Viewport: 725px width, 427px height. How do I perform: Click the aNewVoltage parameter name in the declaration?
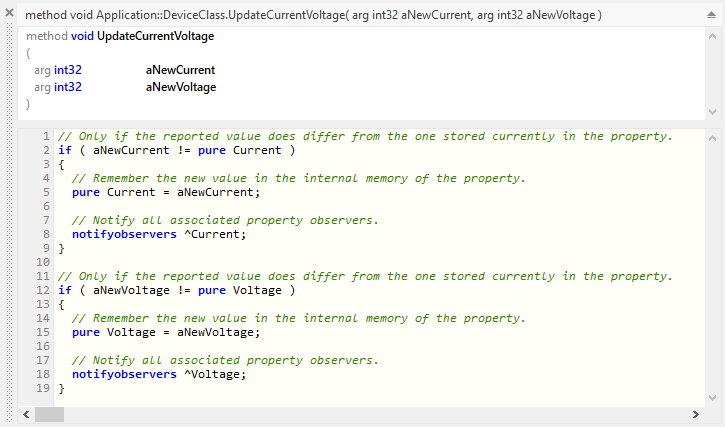pos(180,87)
